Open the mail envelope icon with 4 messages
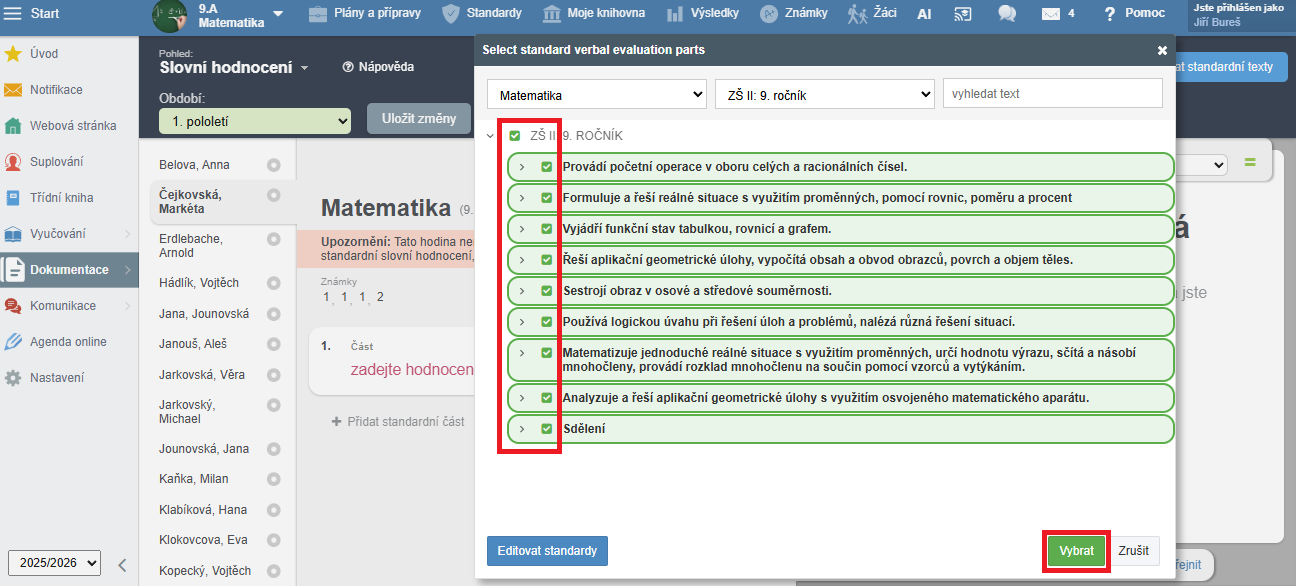1296x586 pixels. click(x=1050, y=13)
